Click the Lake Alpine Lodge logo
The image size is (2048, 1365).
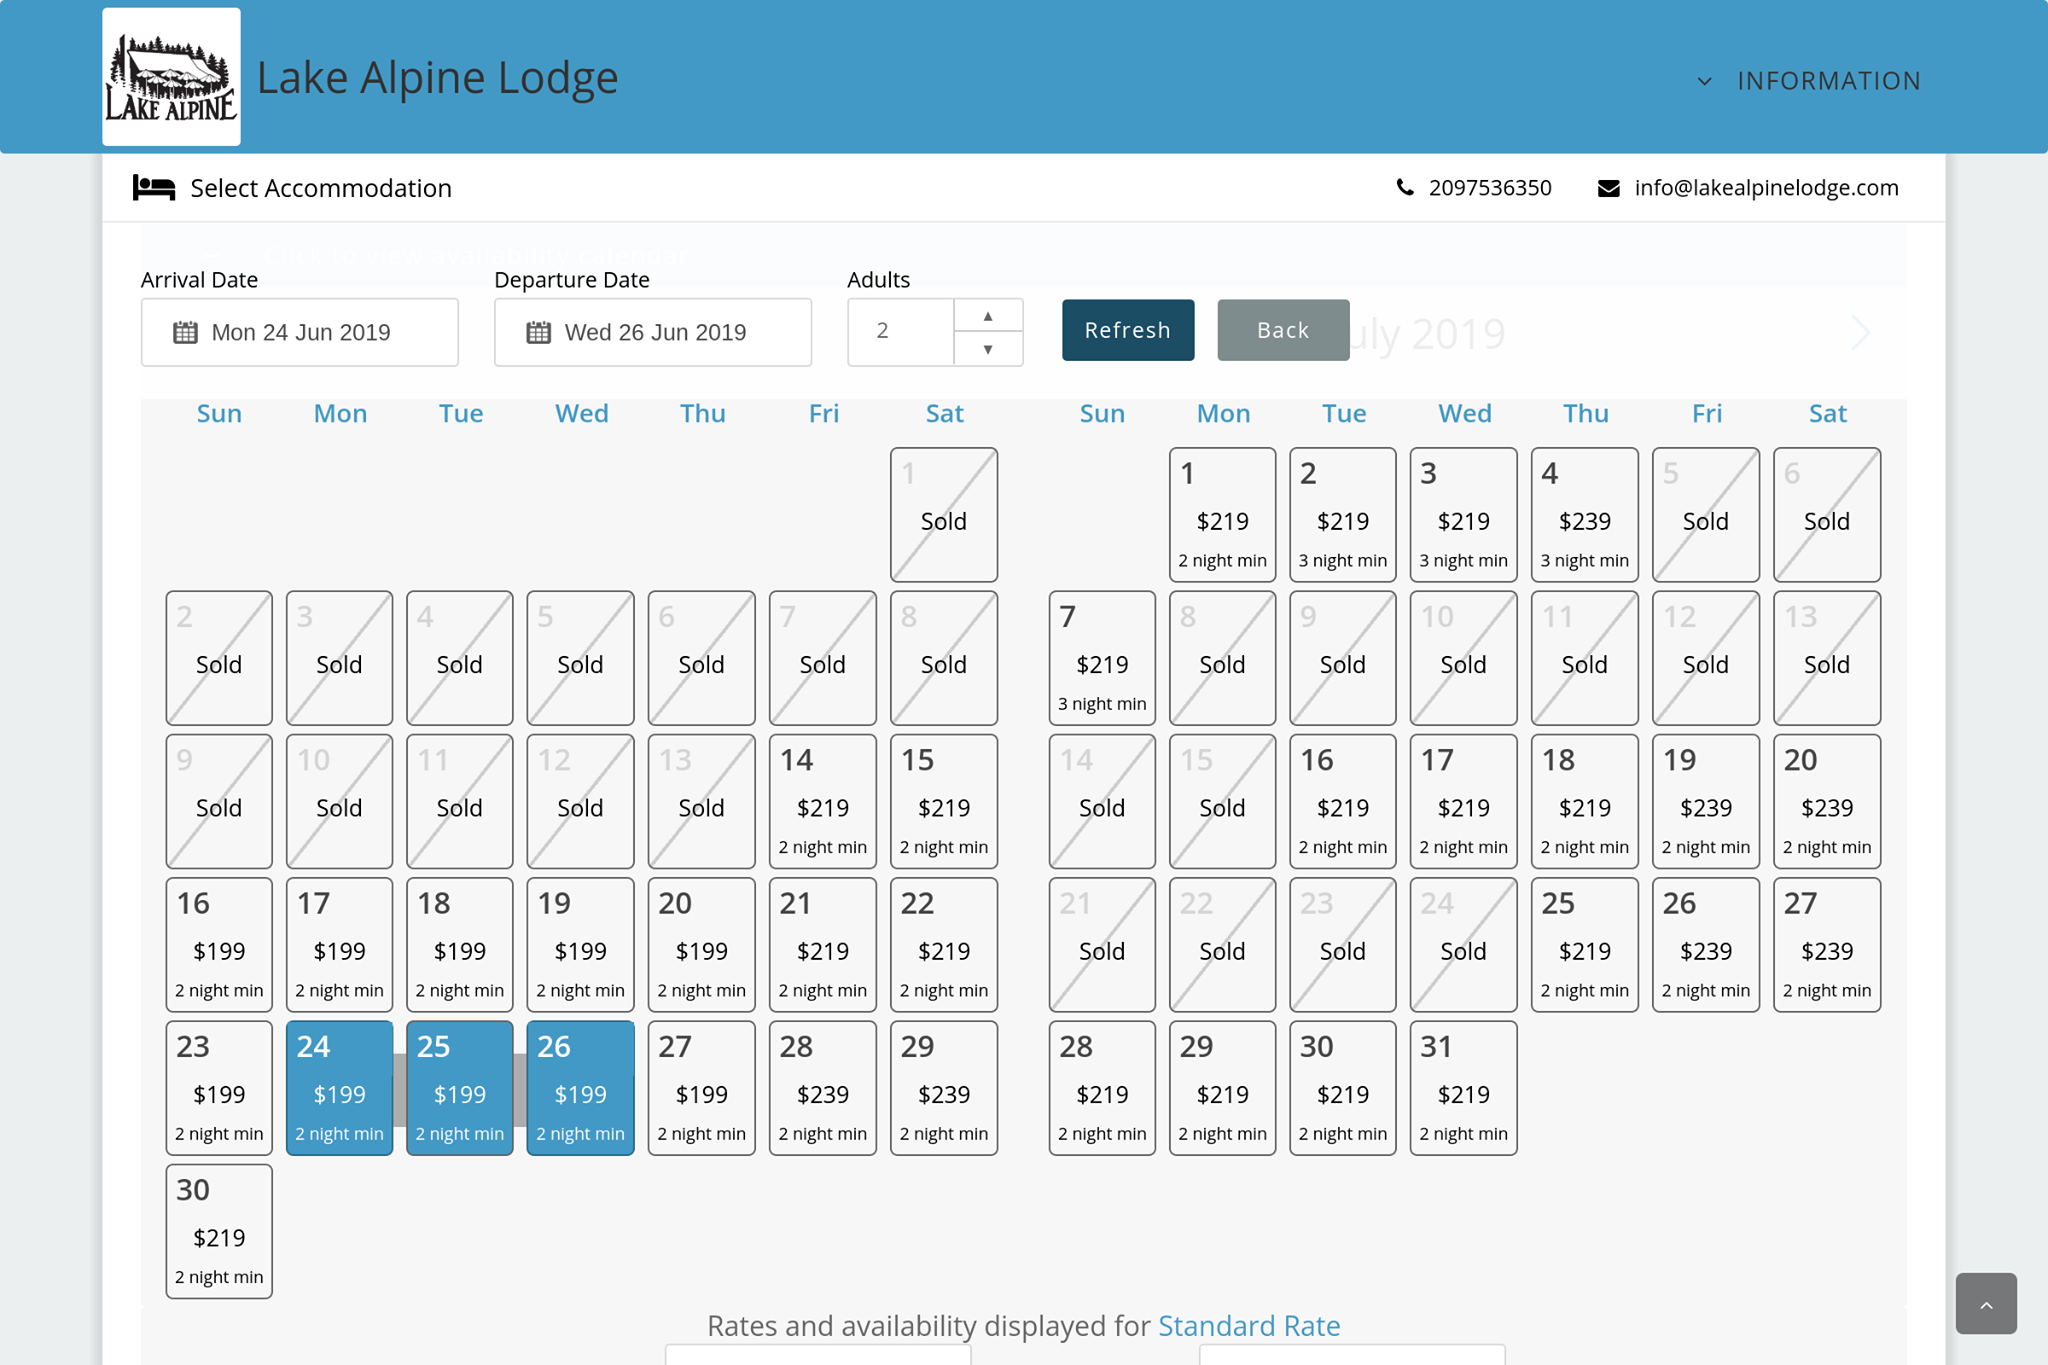click(x=171, y=77)
